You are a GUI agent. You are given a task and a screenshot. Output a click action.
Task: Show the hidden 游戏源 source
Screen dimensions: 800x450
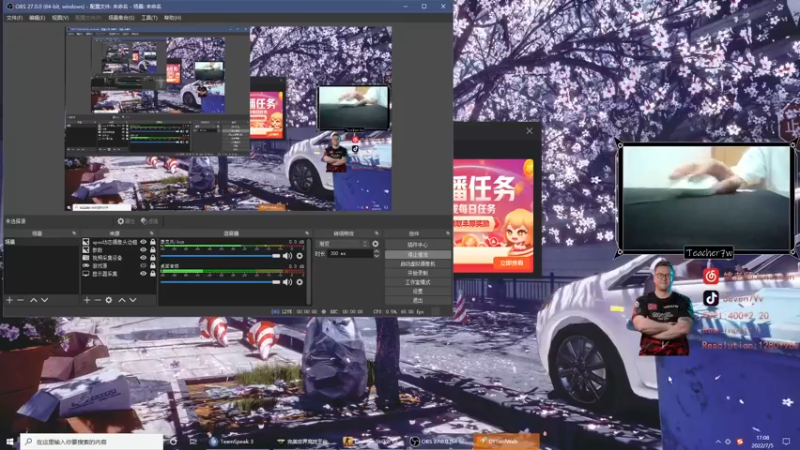tap(143, 265)
